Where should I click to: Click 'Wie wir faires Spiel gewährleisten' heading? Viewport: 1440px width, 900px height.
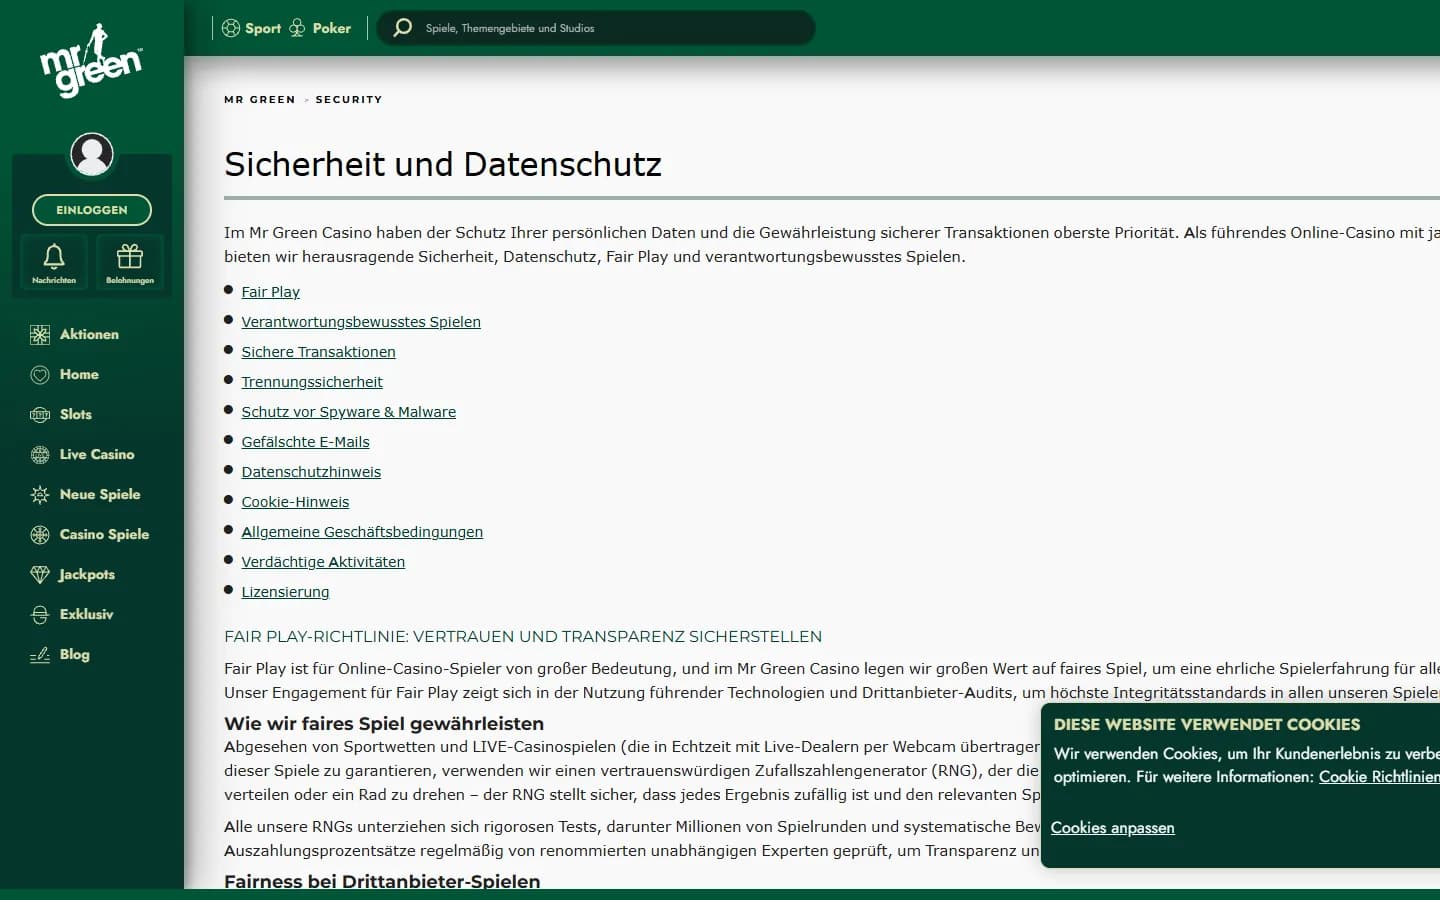(x=384, y=723)
